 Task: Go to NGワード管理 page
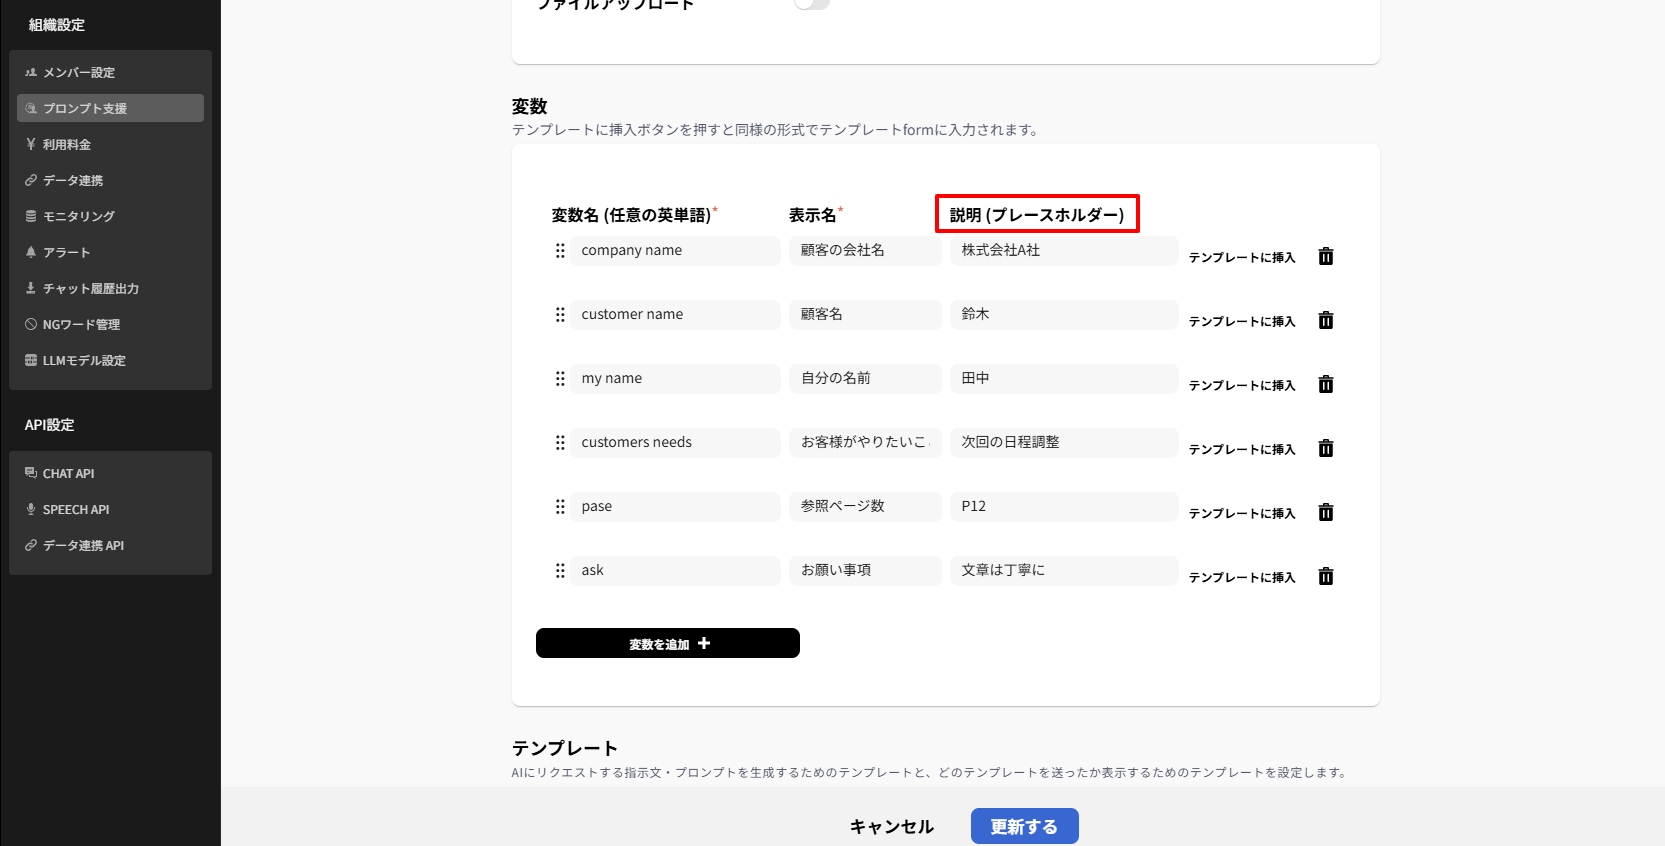[81, 325]
